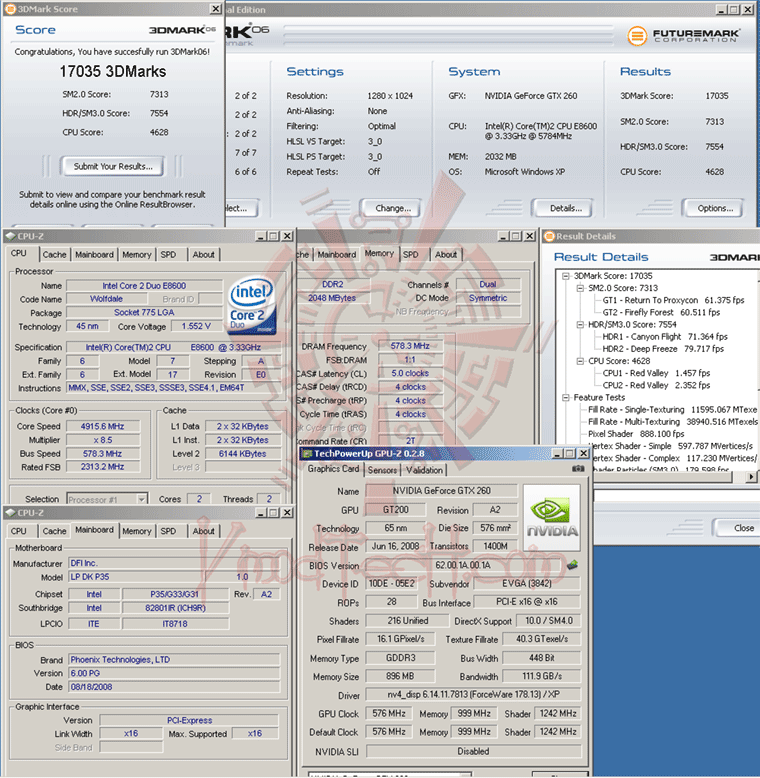Switch to Memory tab in top CPU-Z window
Viewport: 760px width, 778px height.
(136, 255)
